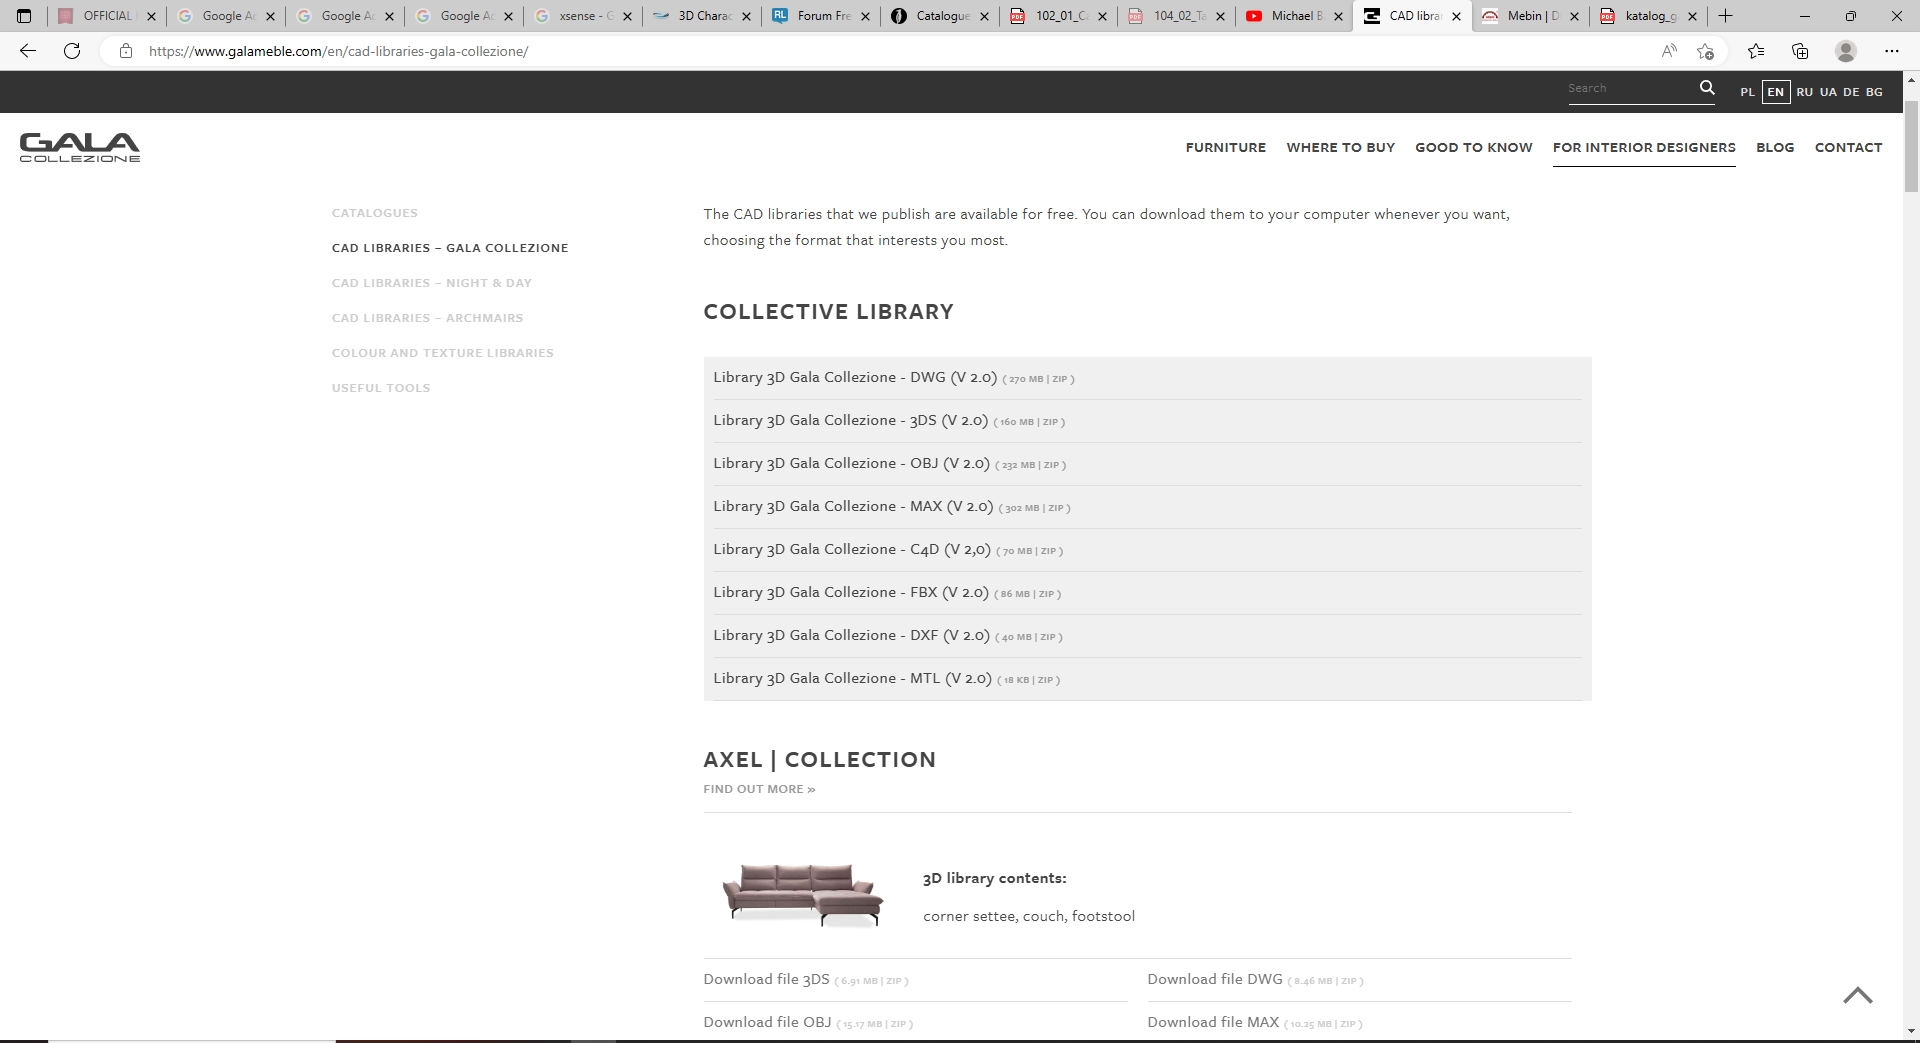
Task: Switch to the xsense Google tab
Action: [x=581, y=16]
